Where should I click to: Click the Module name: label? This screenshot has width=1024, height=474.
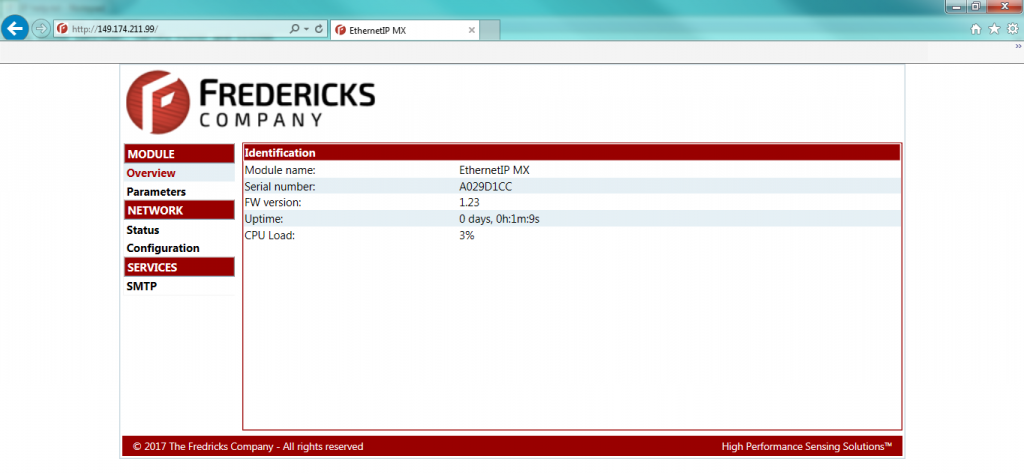coord(280,170)
